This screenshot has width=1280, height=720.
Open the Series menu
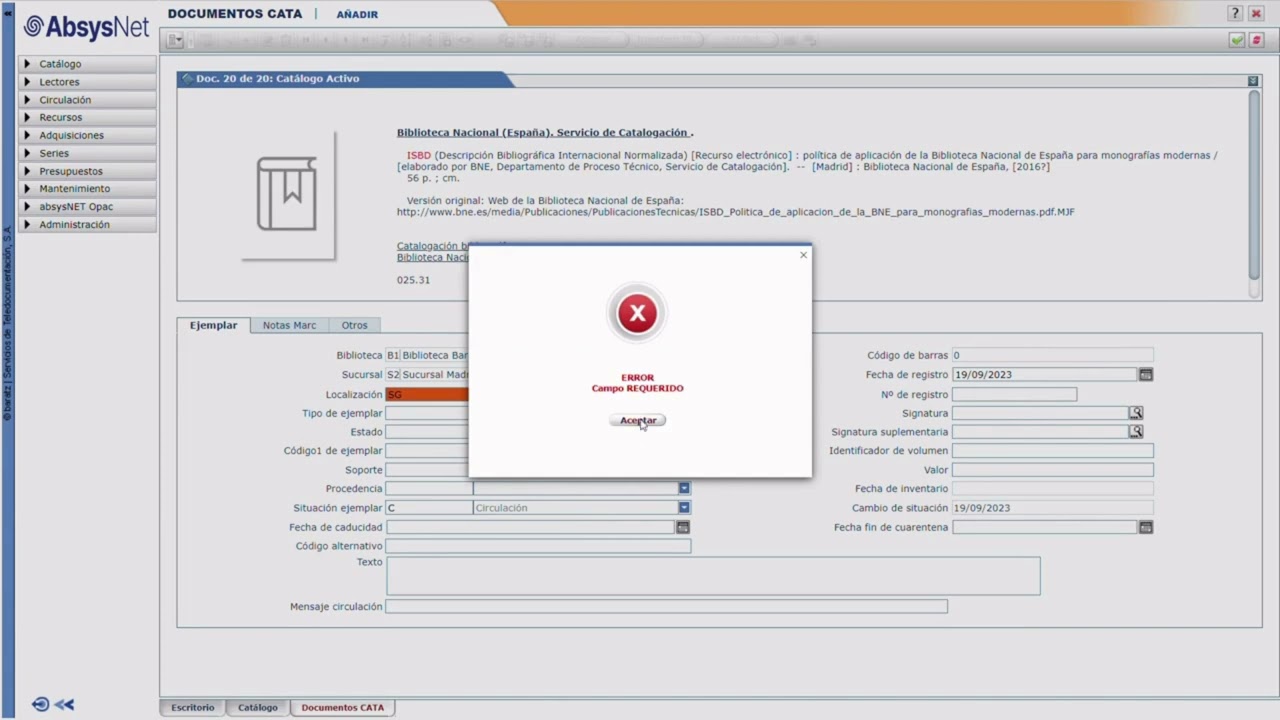(x=88, y=153)
